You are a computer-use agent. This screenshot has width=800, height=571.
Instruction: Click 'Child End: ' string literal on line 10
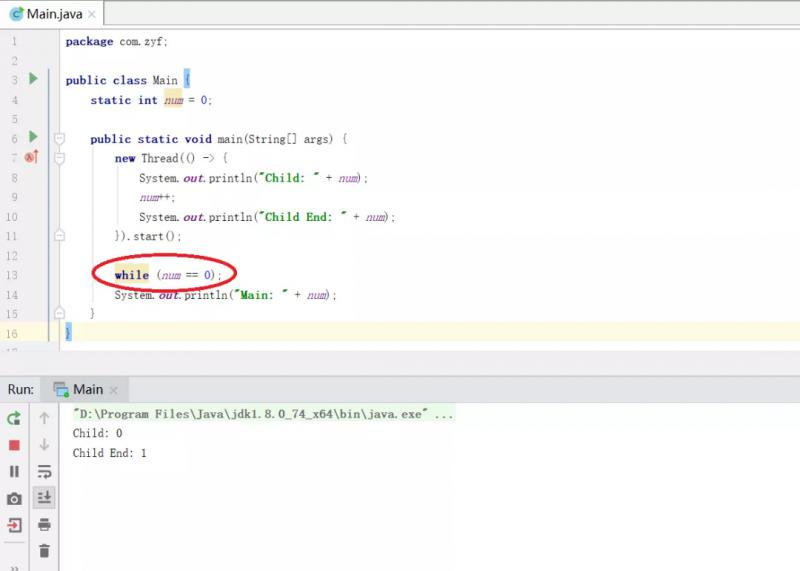click(x=303, y=217)
